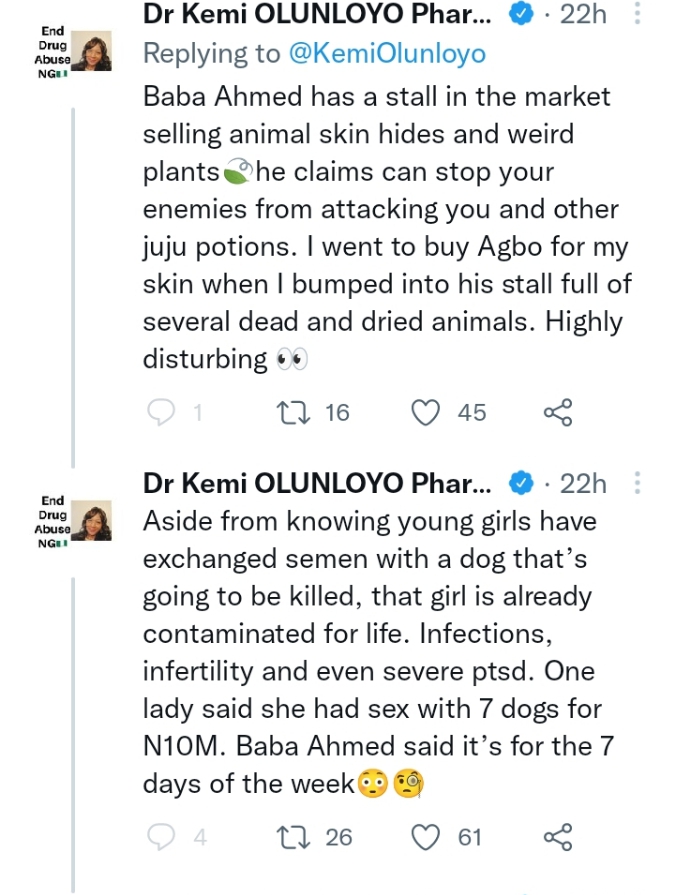675x895 pixels.
Task: Open more options on second tweet
Action: 638,484
